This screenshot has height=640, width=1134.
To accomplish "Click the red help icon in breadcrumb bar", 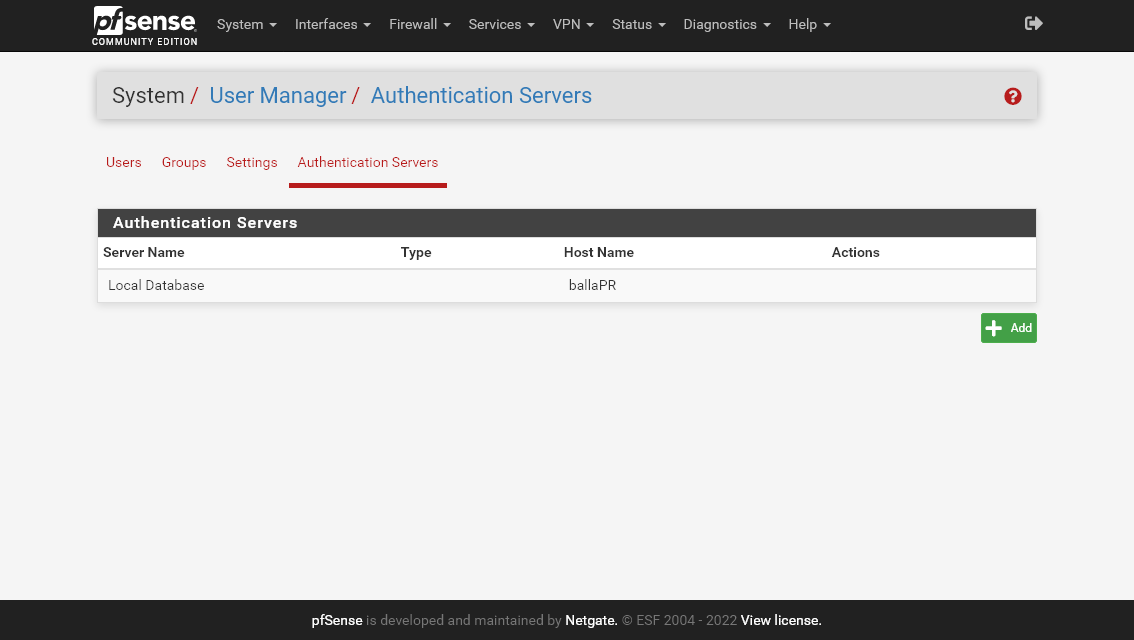I will [1013, 96].
